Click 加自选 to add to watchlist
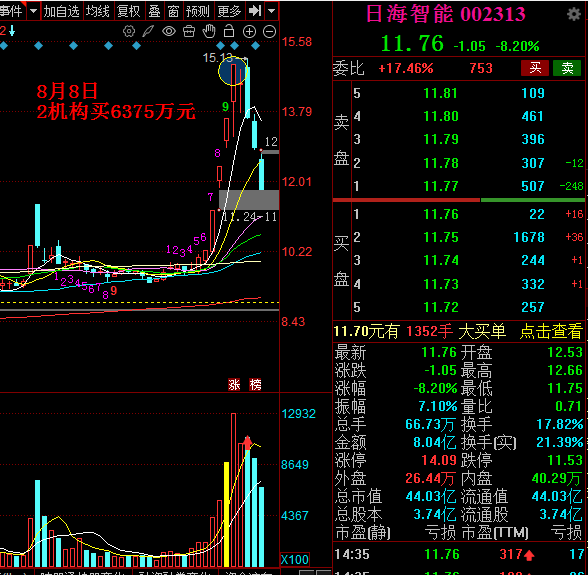588x575 pixels. tap(62, 11)
